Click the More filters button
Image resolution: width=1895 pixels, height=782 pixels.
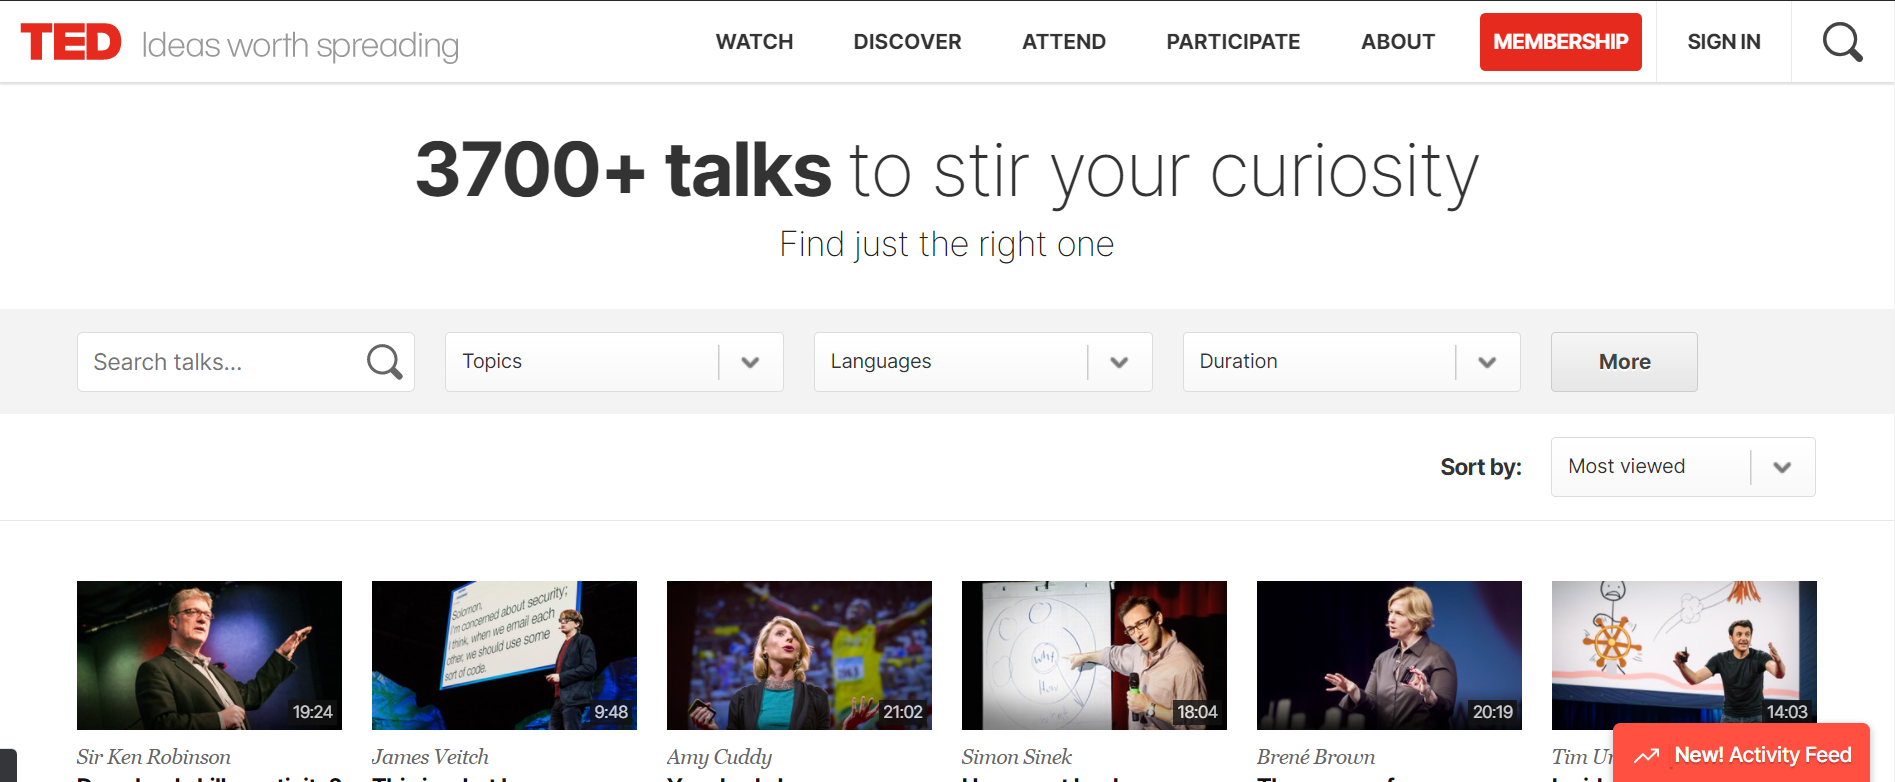[1624, 362]
